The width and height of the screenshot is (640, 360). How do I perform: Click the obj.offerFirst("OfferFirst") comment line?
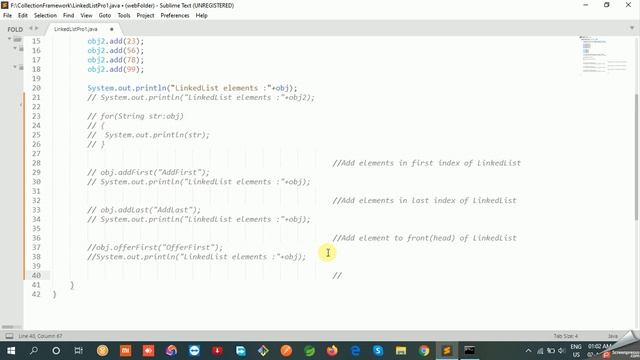click(155, 247)
